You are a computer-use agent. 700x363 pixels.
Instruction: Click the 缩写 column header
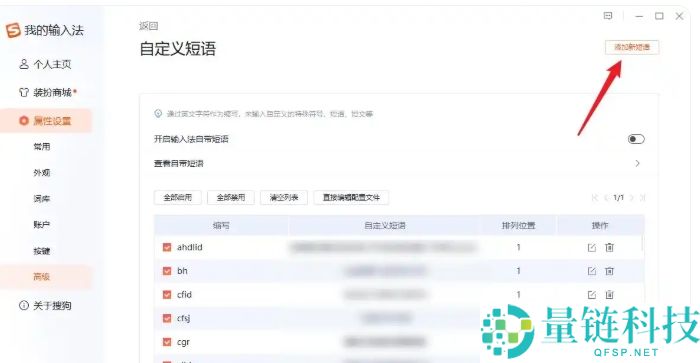click(221, 225)
